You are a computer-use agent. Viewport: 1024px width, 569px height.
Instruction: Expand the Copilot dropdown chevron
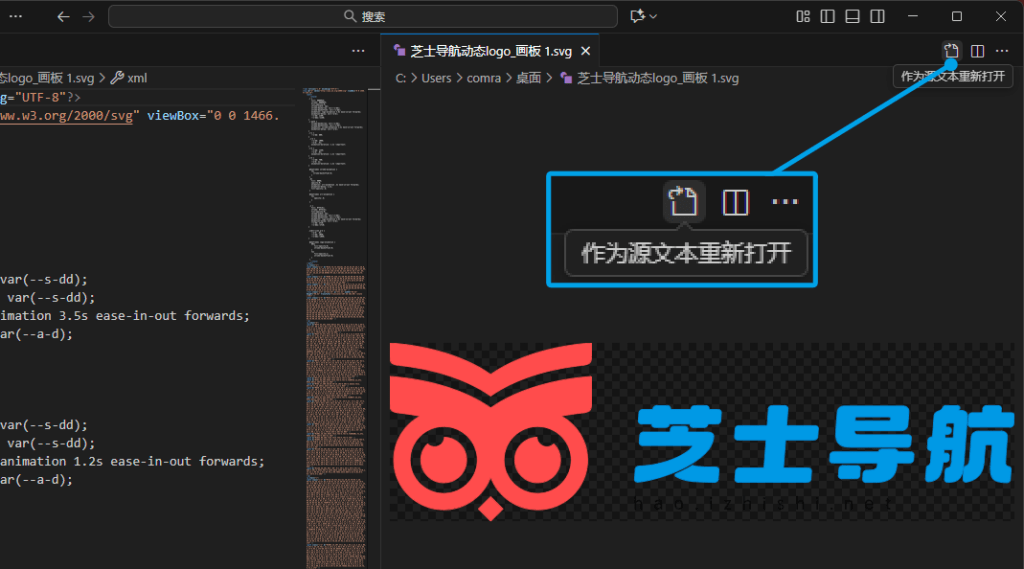(653, 16)
